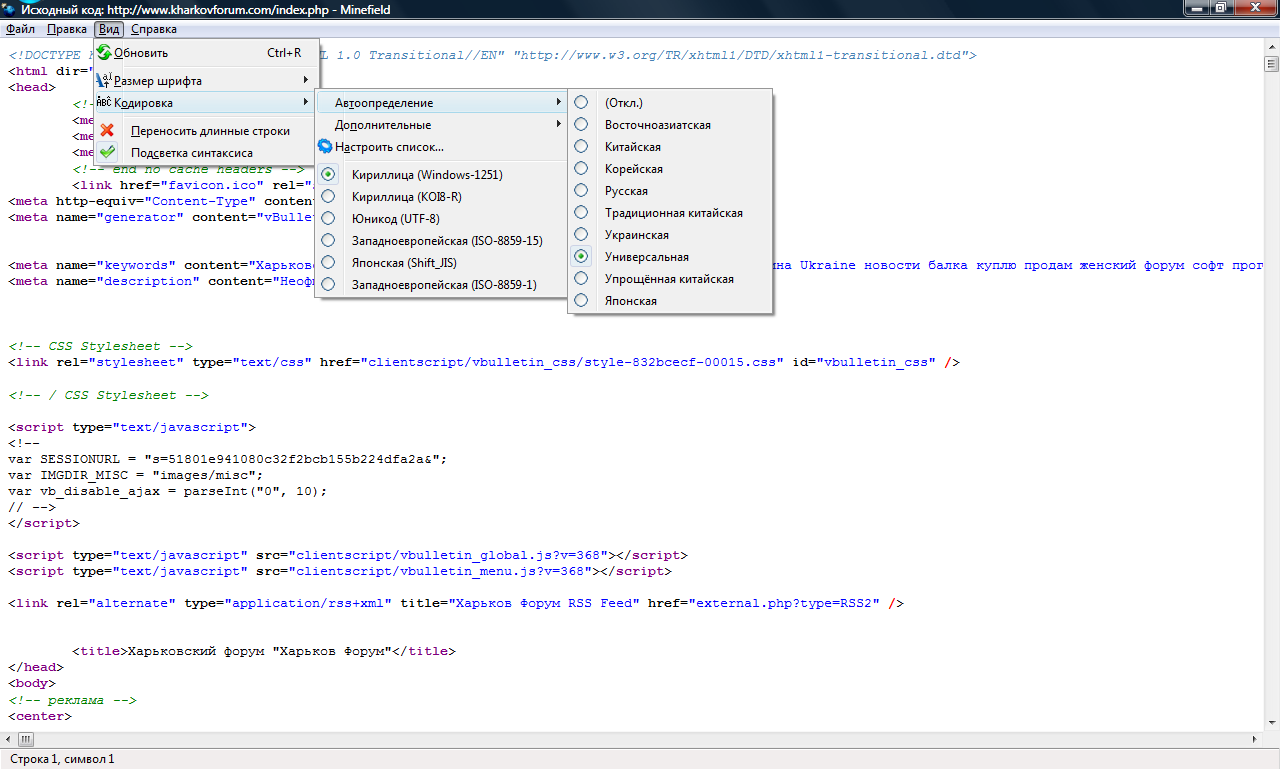Select Юникод (UTF-8) encoding
This screenshot has height=770, width=1280.
click(x=441, y=219)
